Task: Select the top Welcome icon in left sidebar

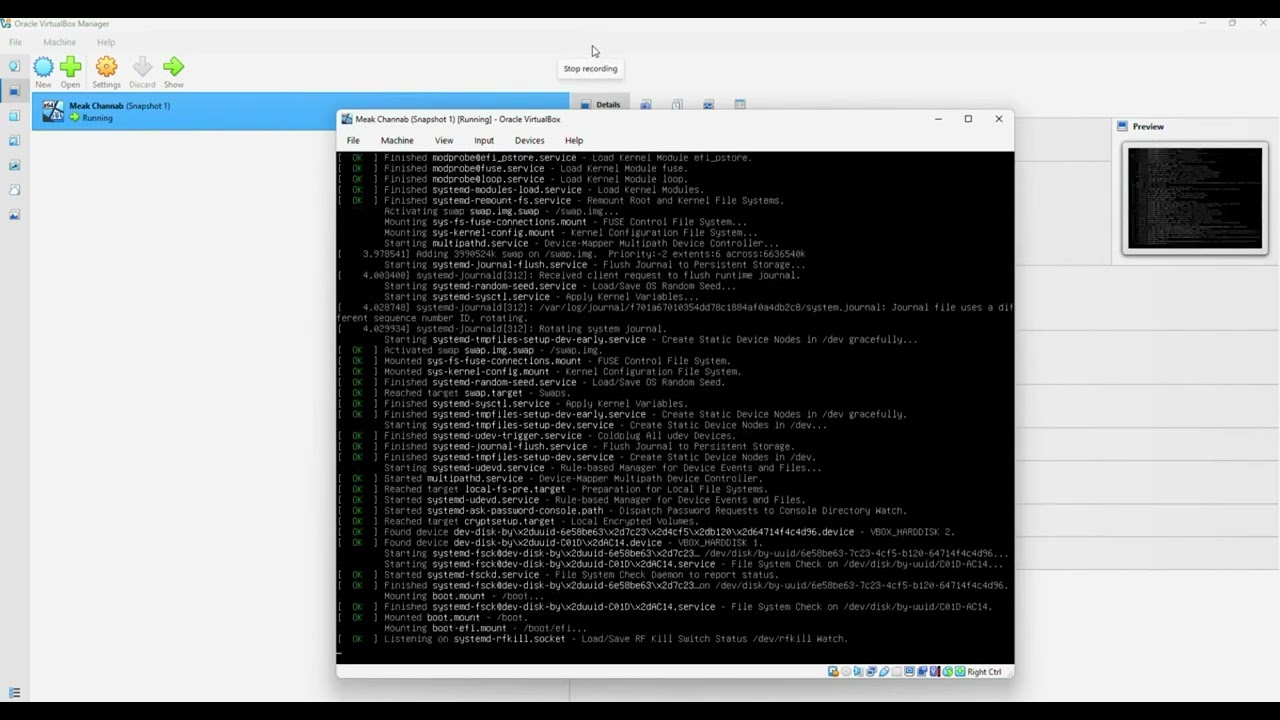Action: tap(14, 66)
